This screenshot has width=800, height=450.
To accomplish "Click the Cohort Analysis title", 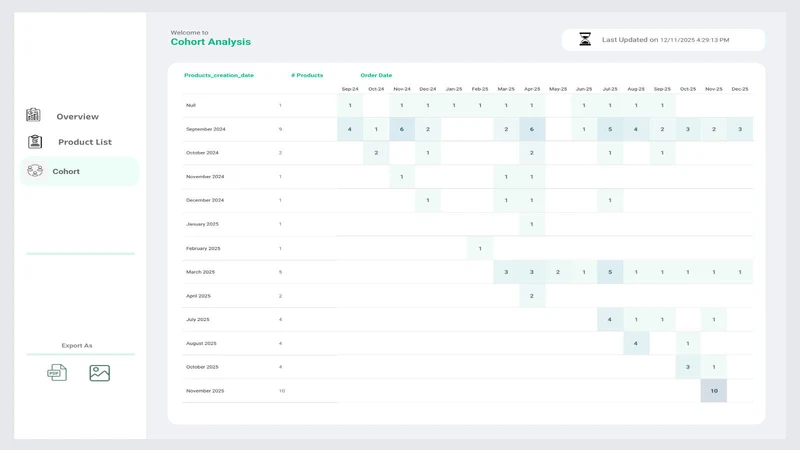I will (x=211, y=42).
